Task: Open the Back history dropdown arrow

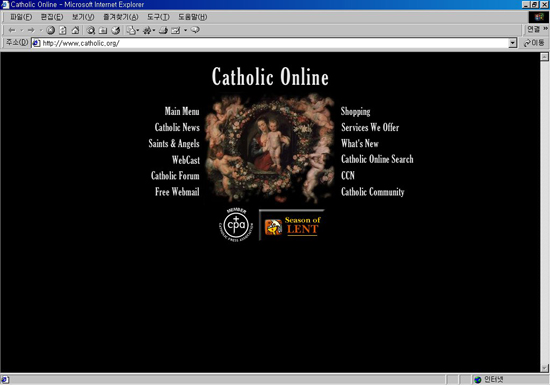Action: (21, 31)
